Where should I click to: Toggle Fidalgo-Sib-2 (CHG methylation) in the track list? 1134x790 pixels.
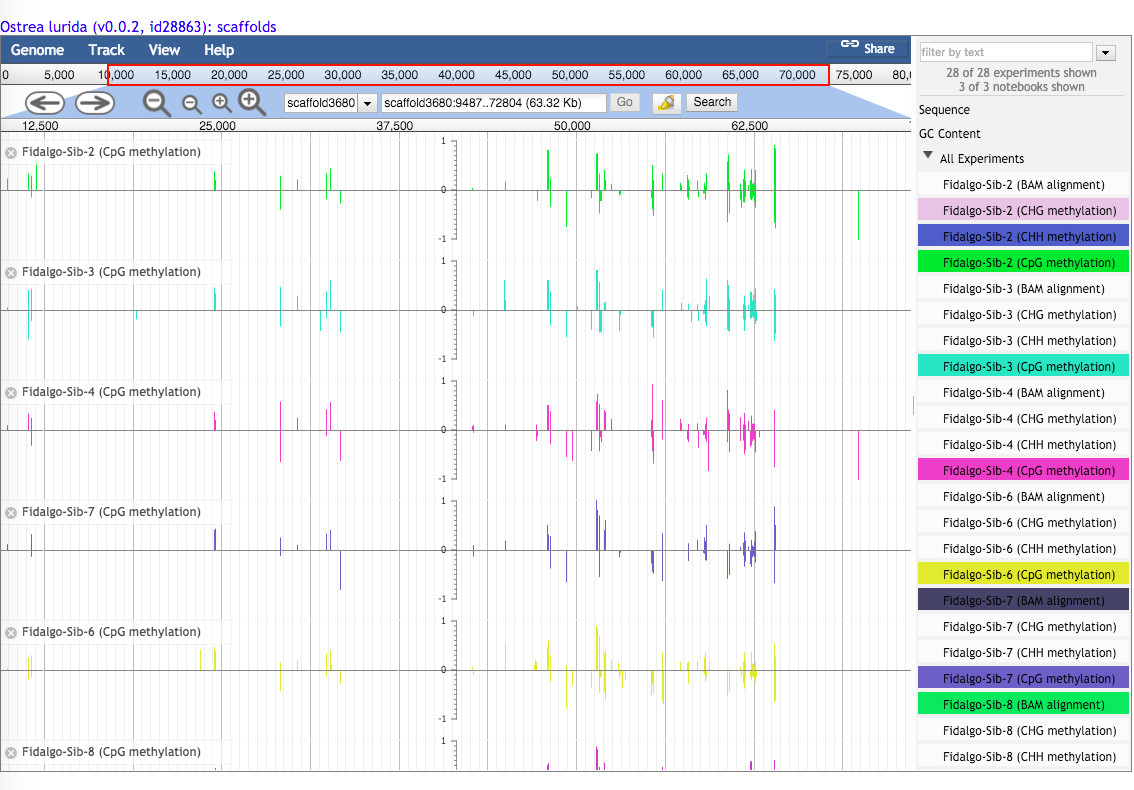tap(1023, 211)
